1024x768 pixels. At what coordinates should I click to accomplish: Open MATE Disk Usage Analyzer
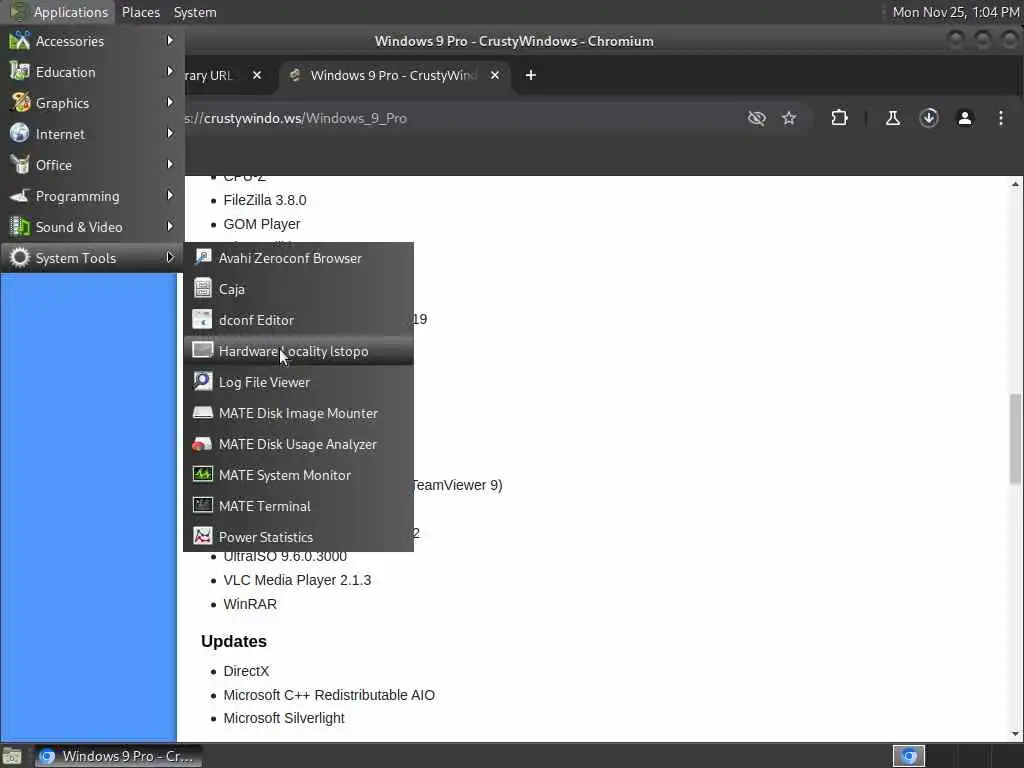pos(298,444)
